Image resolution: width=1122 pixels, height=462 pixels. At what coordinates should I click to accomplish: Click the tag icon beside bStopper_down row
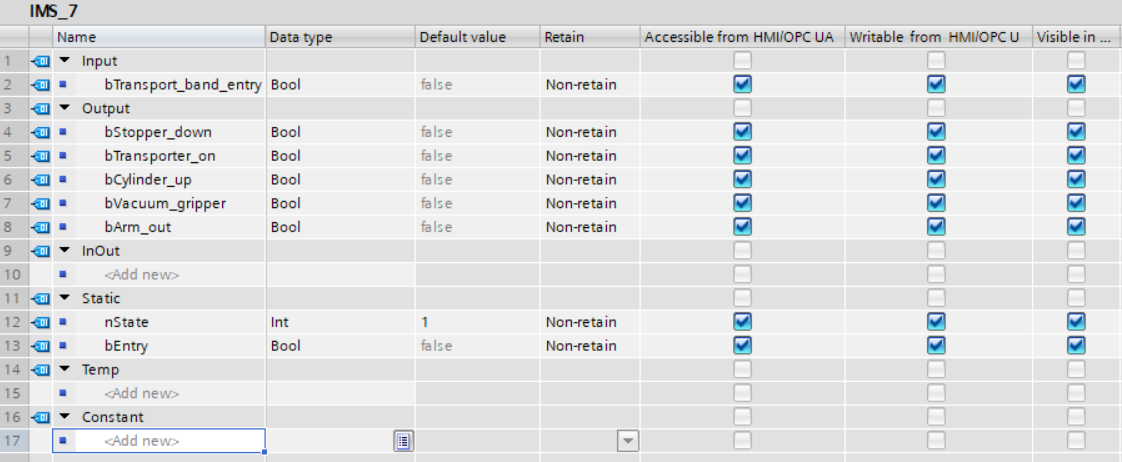(x=41, y=132)
